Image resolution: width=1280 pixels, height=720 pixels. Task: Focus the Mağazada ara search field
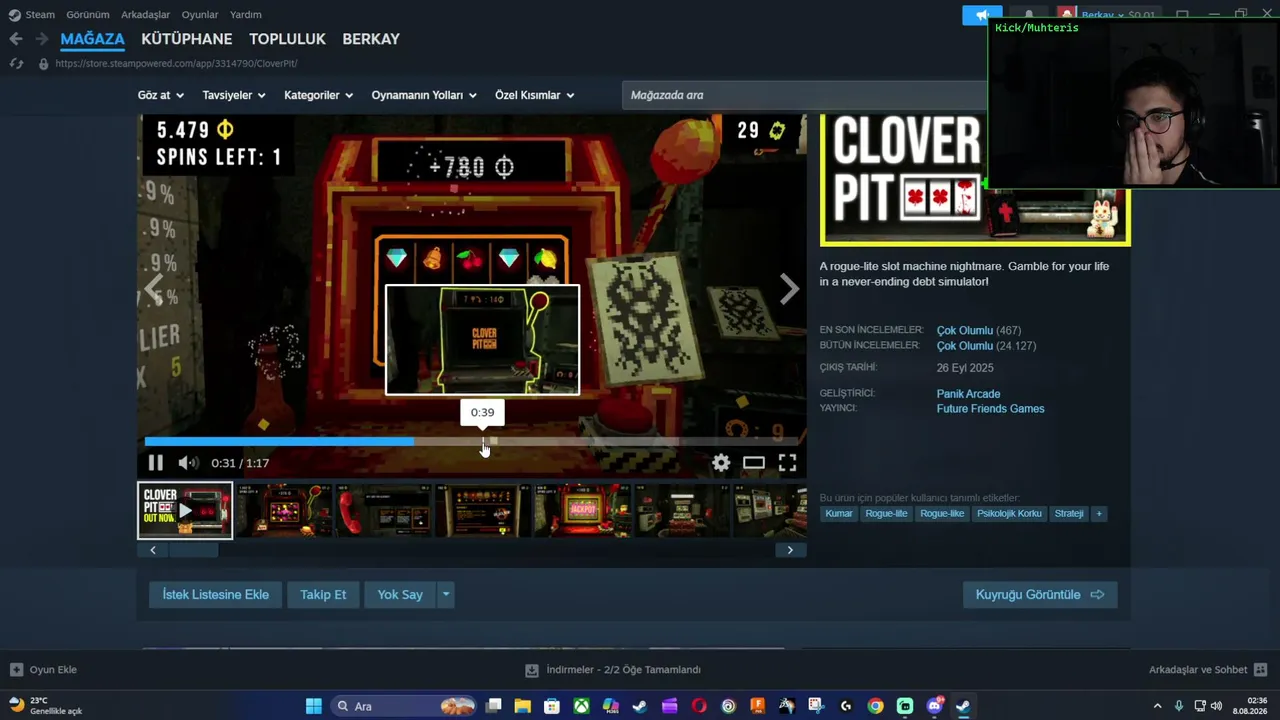[x=804, y=95]
